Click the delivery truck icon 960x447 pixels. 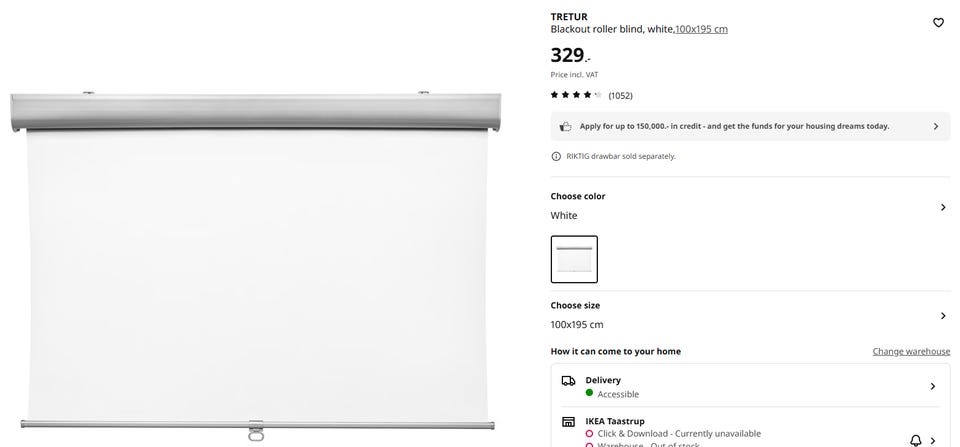pyautogui.click(x=568, y=381)
